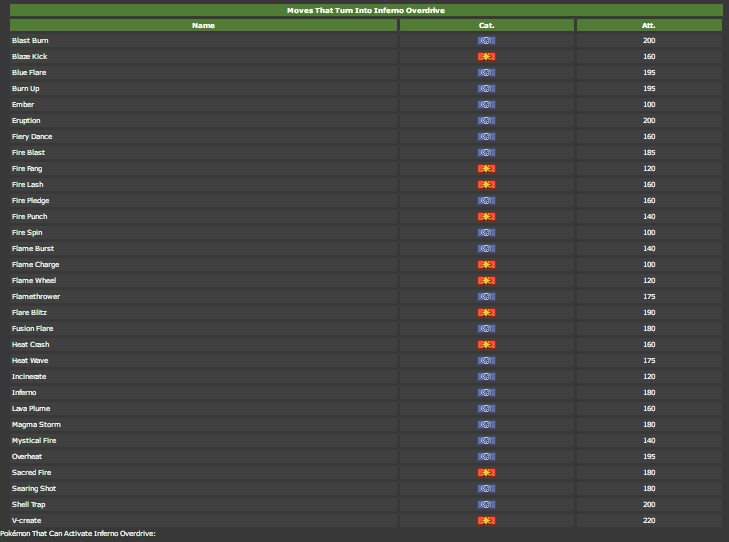Click the category icon in Fire Spin row
The height and width of the screenshot is (542, 729).
(x=486, y=232)
